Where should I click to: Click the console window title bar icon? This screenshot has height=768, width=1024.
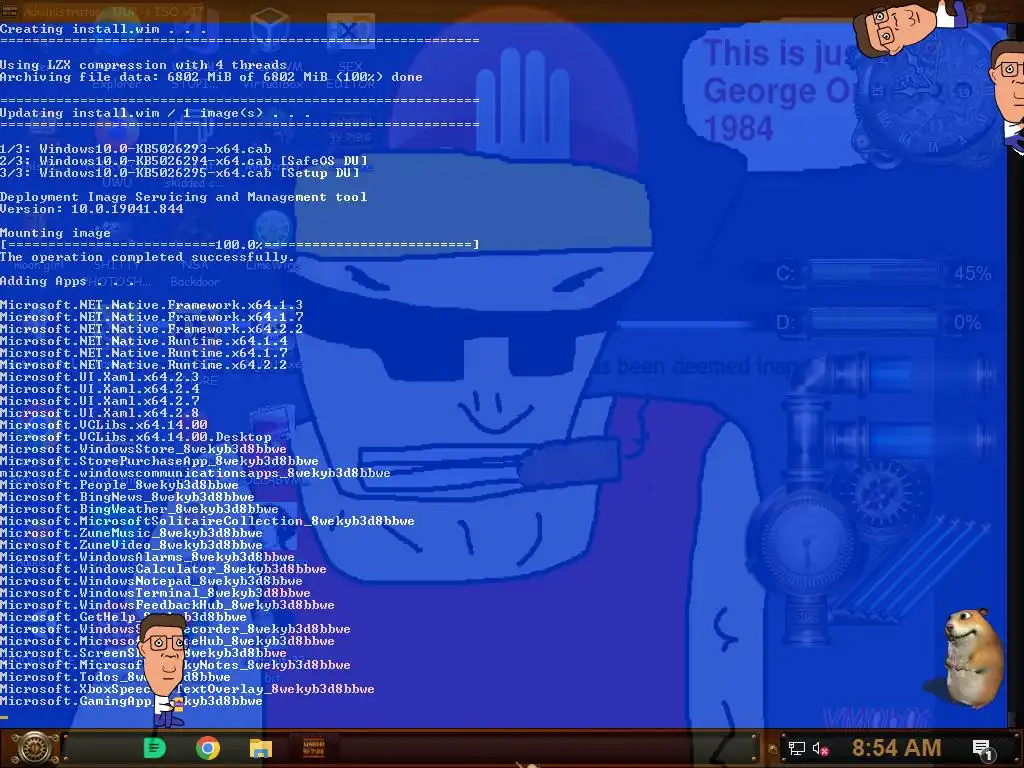9,10
